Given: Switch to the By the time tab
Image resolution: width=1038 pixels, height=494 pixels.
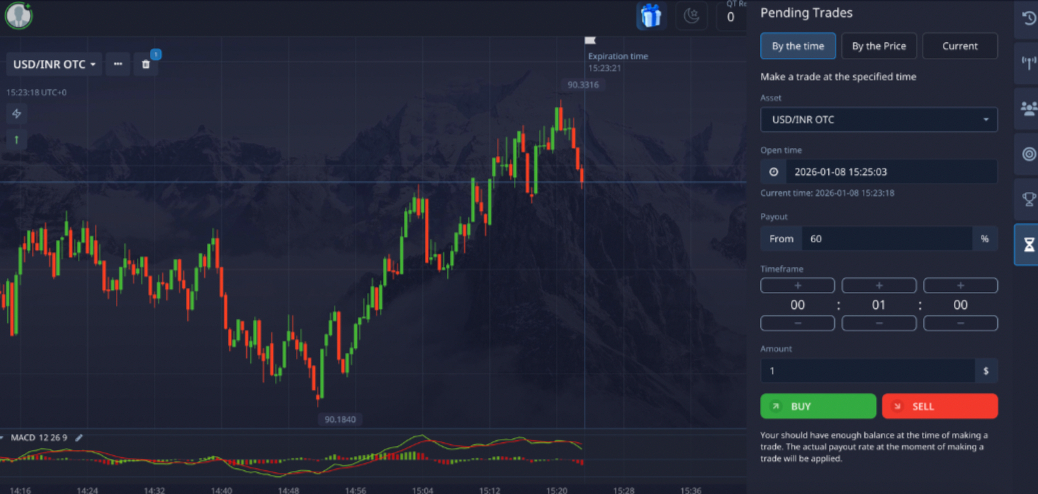Looking at the screenshot, I should (x=798, y=46).
